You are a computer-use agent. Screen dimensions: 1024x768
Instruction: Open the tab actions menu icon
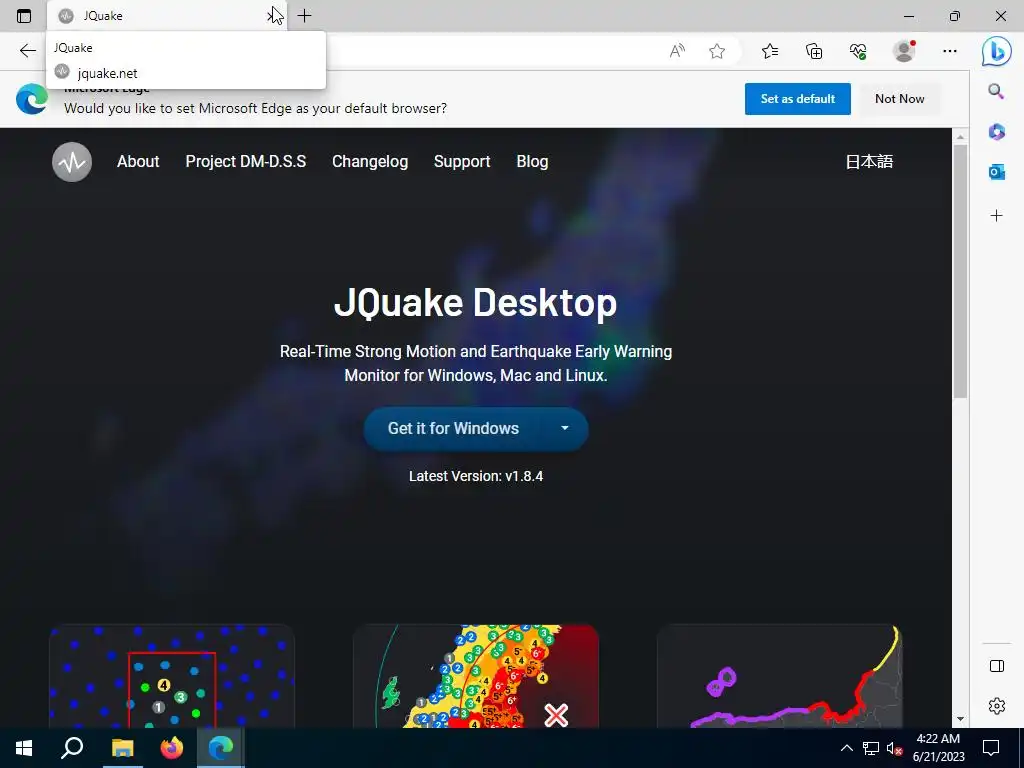(x=24, y=16)
